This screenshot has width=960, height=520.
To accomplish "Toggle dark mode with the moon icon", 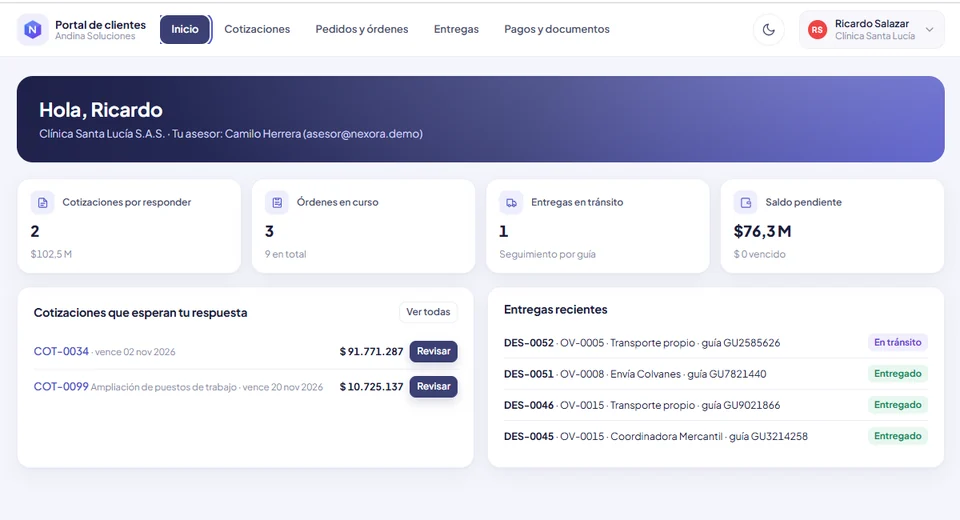I will [768, 29].
